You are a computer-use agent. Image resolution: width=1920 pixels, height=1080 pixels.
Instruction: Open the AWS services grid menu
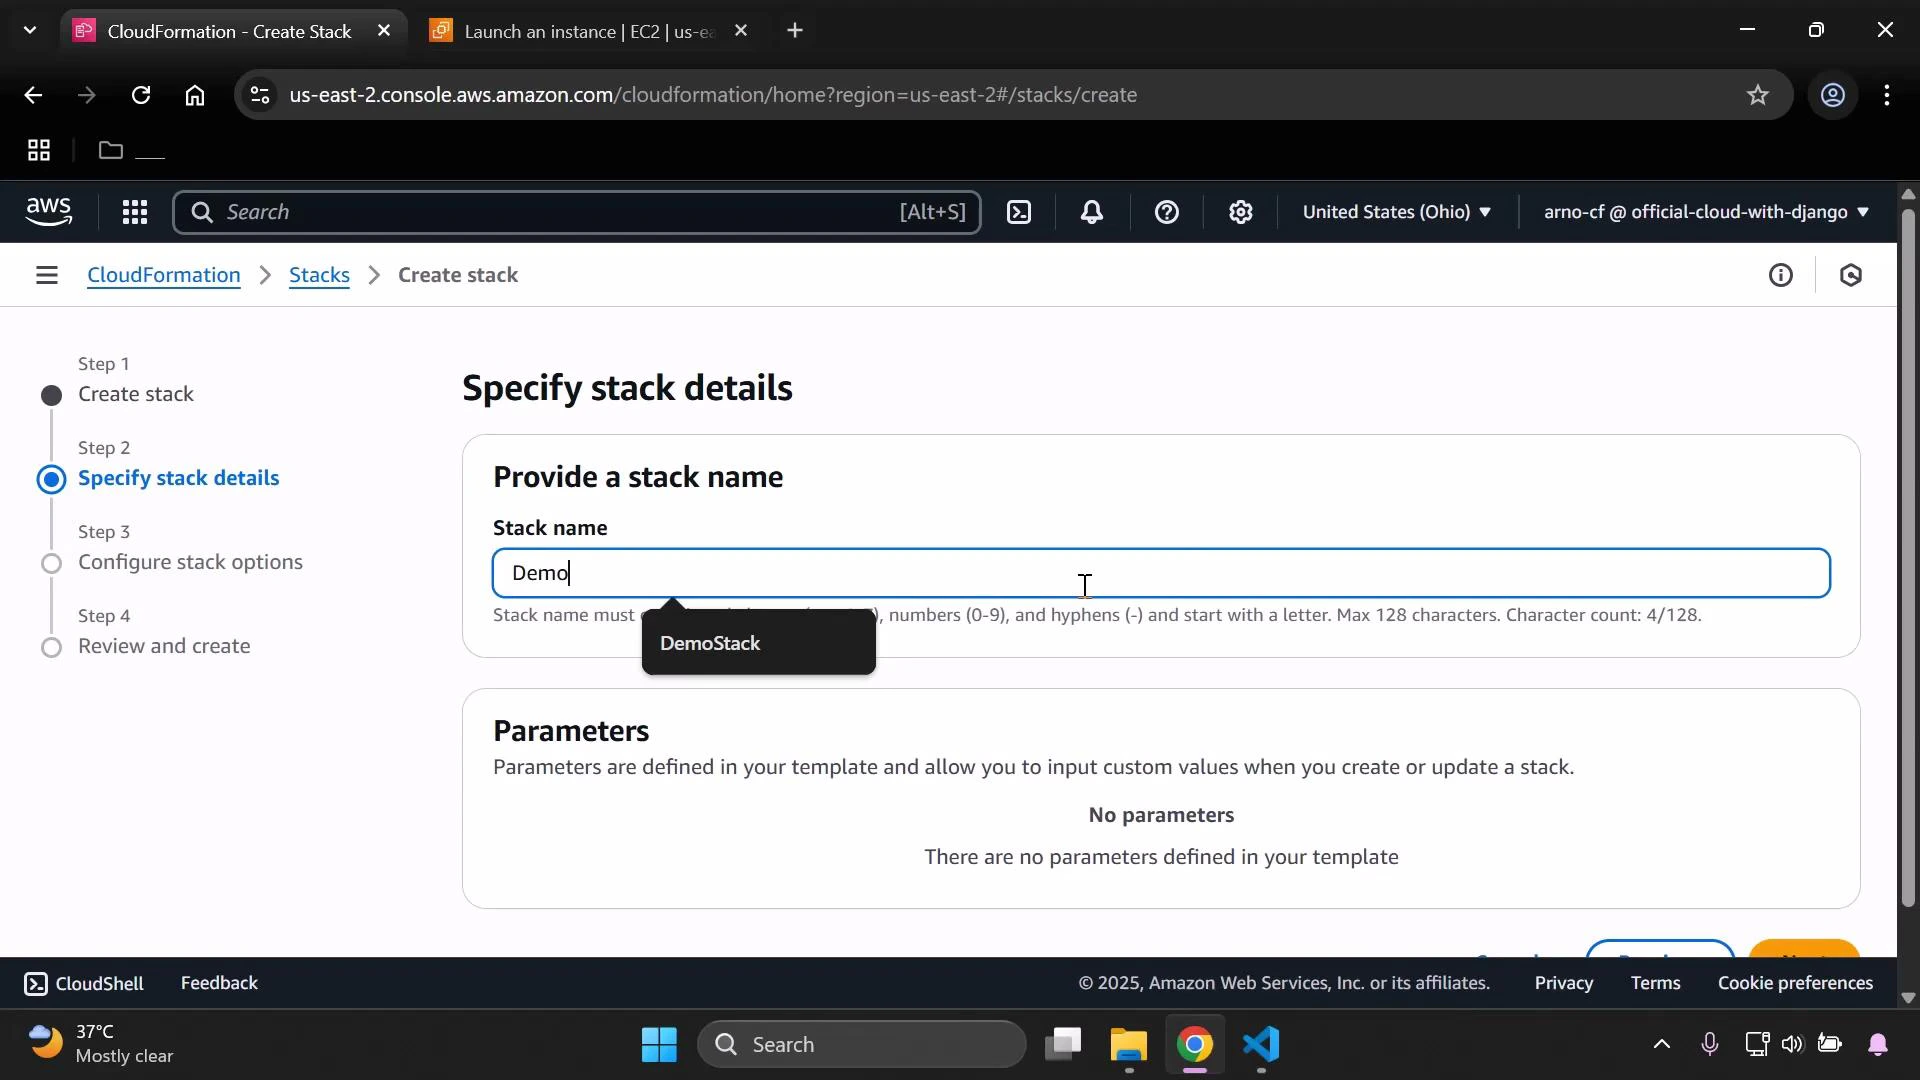pos(136,212)
